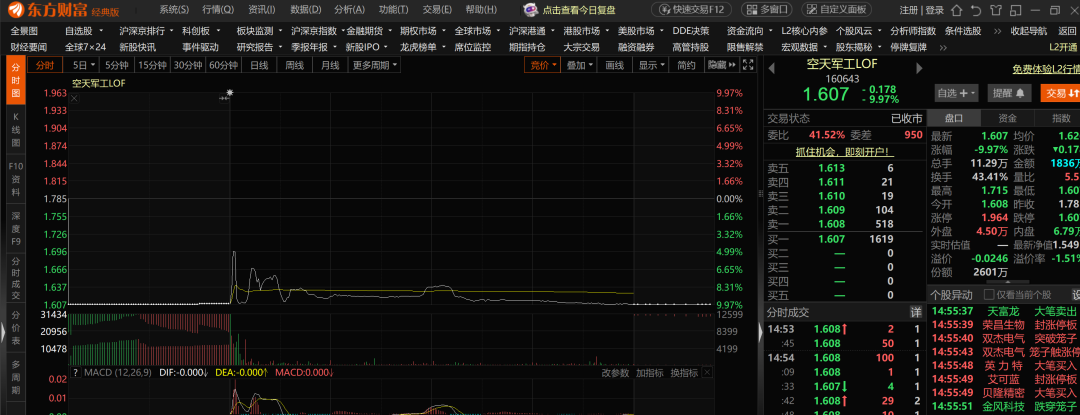This screenshot has width=1080, height=415.
Task: Click the 提醒 bell alert button
Action: tap(1008, 92)
